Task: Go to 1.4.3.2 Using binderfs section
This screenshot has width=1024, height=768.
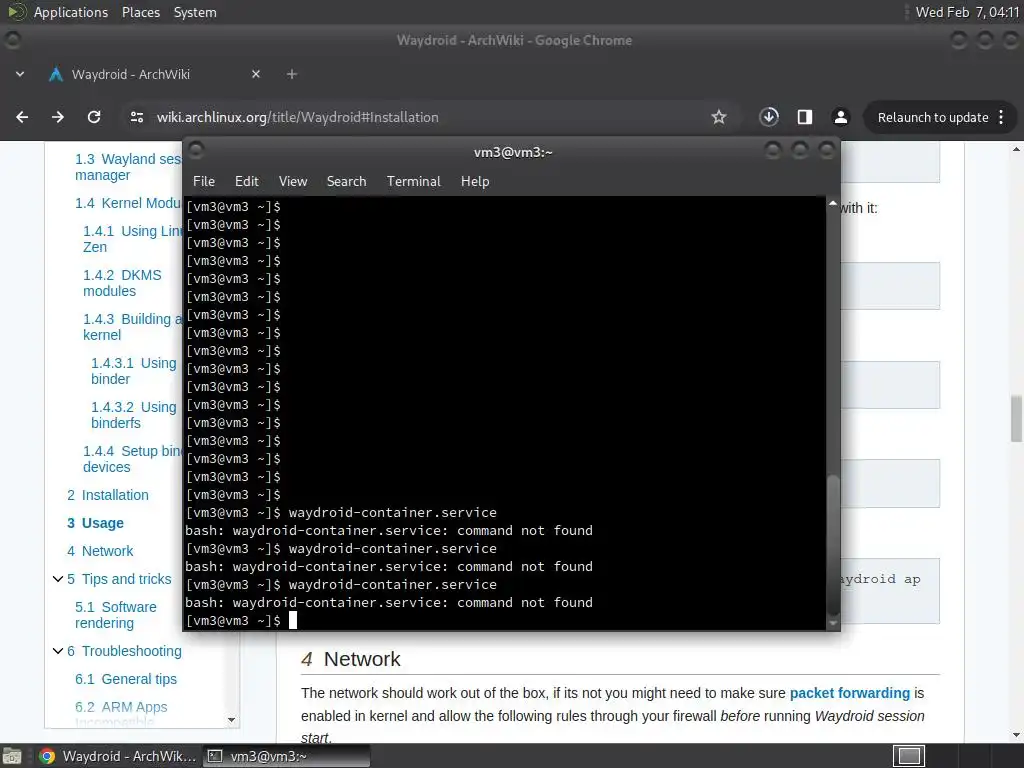Action: (133, 415)
